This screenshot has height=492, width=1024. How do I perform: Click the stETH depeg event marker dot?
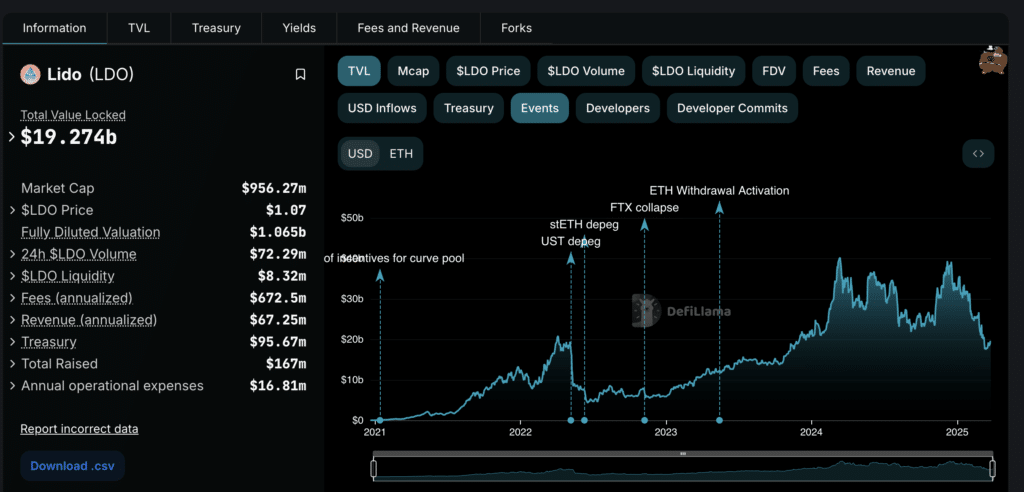pos(584,421)
